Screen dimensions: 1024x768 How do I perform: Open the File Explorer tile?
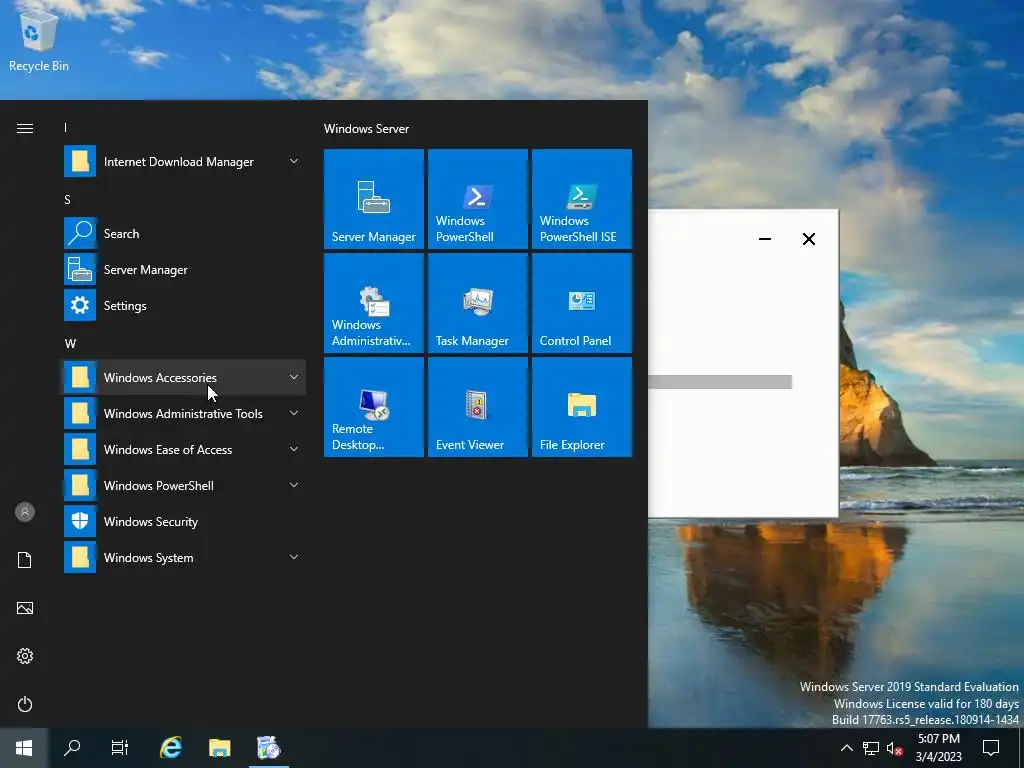[x=581, y=407]
